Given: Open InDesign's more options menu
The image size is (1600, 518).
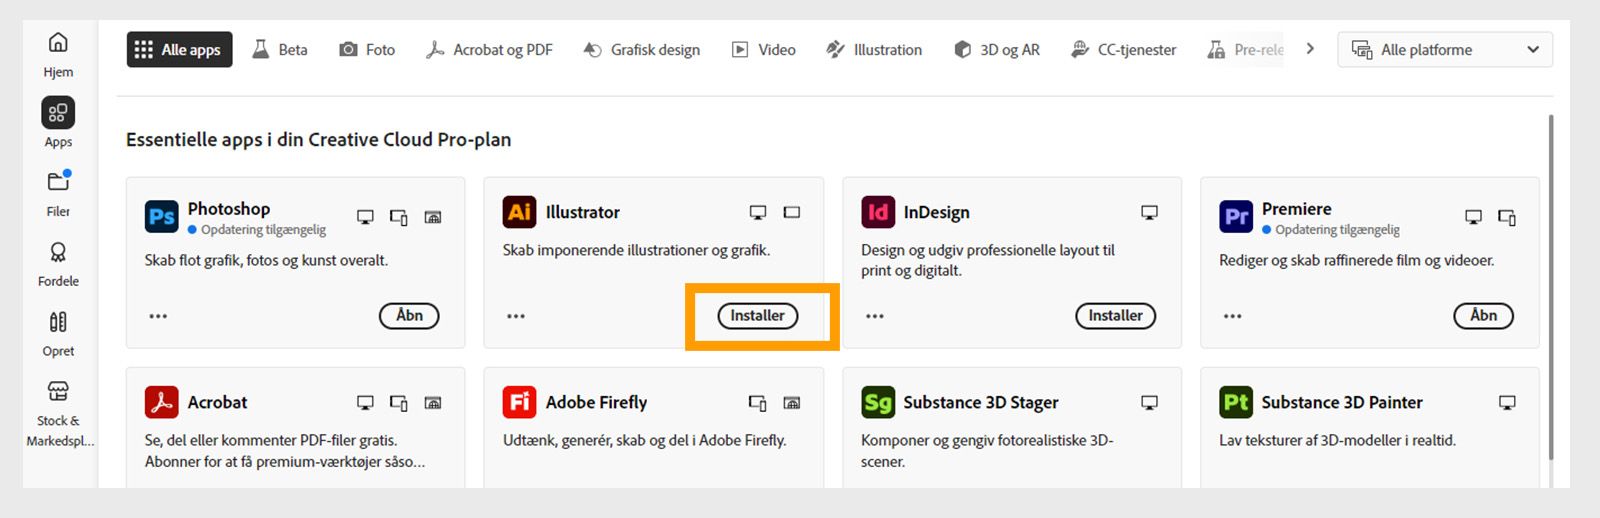Looking at the screenshot, I should coord(875,316).
